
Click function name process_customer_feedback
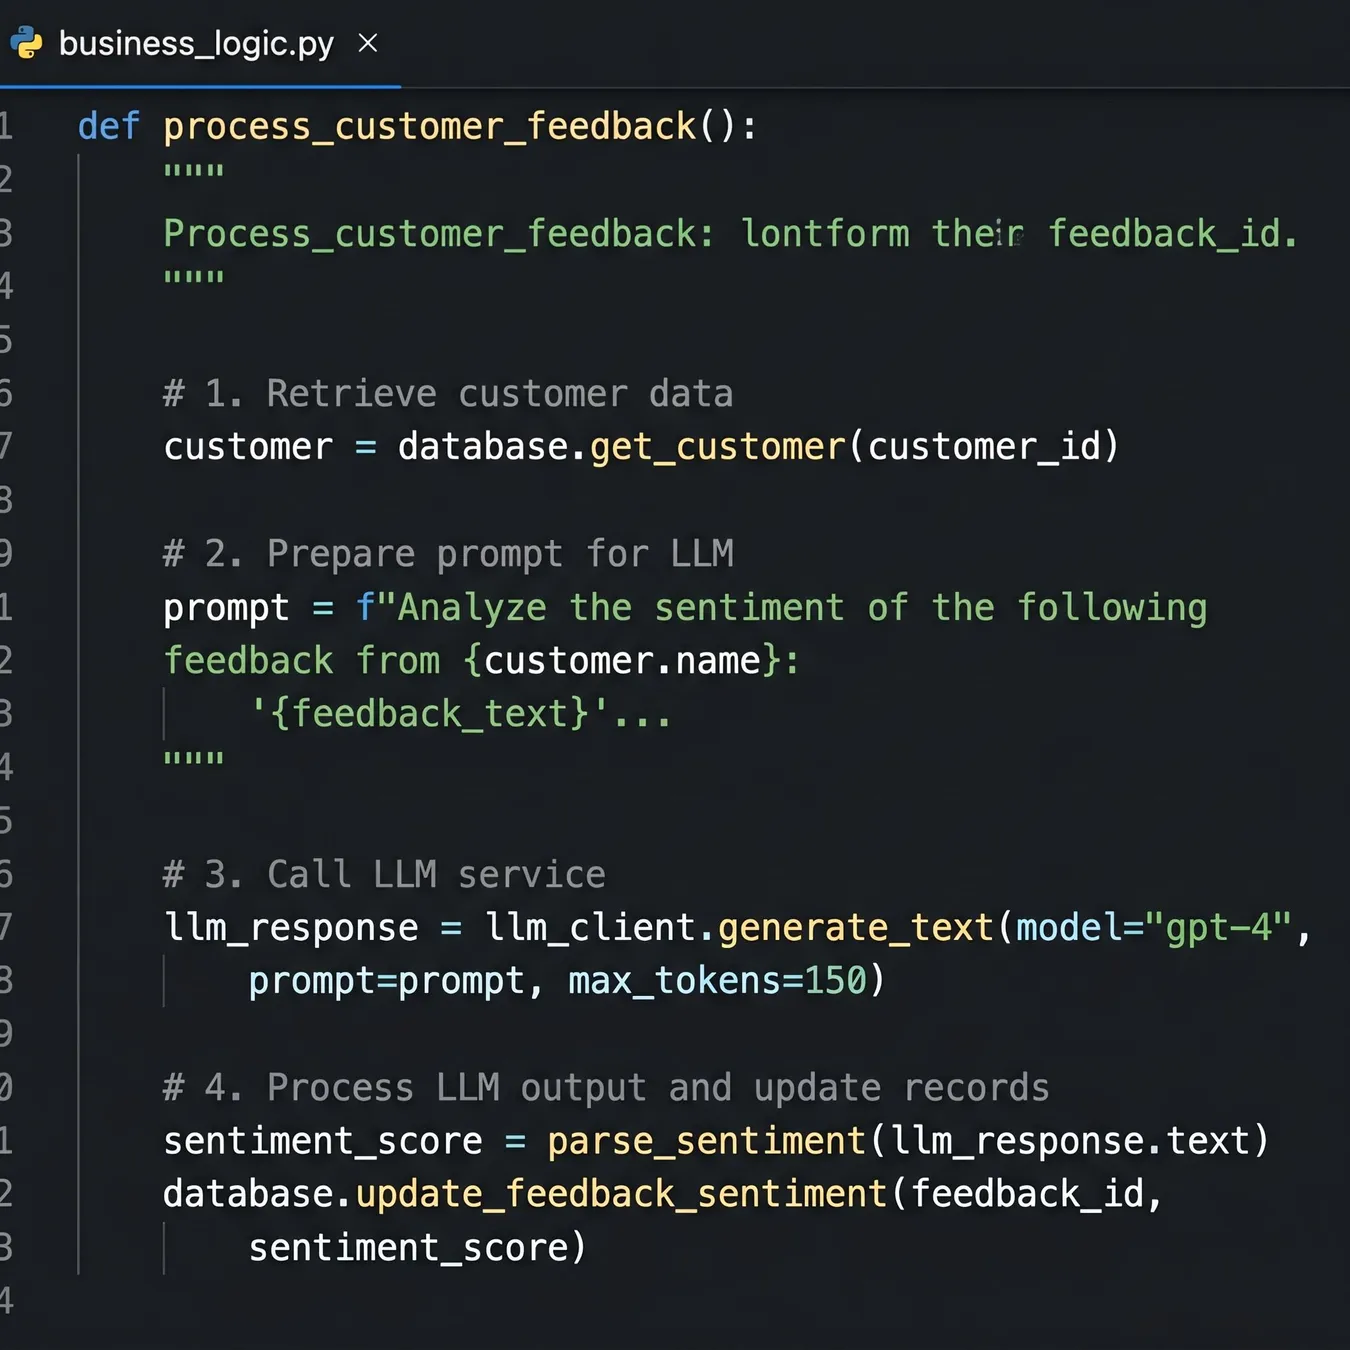[x=430, y=127]
